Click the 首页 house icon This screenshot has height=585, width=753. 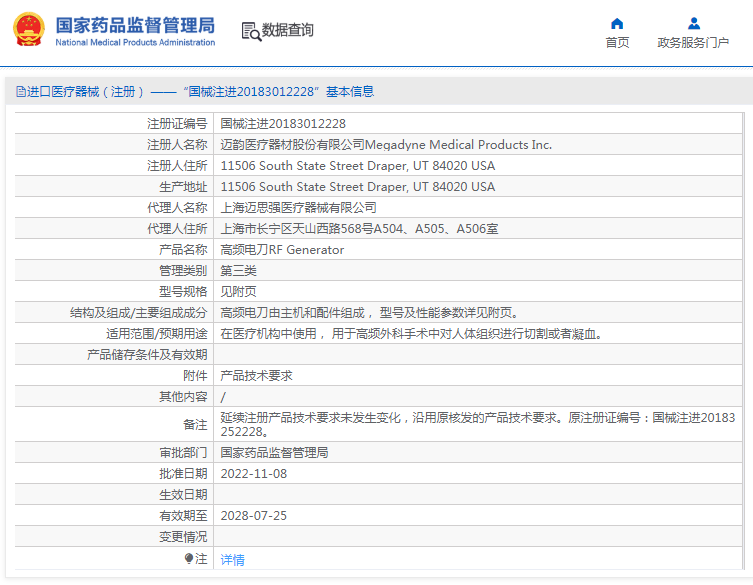617,23
